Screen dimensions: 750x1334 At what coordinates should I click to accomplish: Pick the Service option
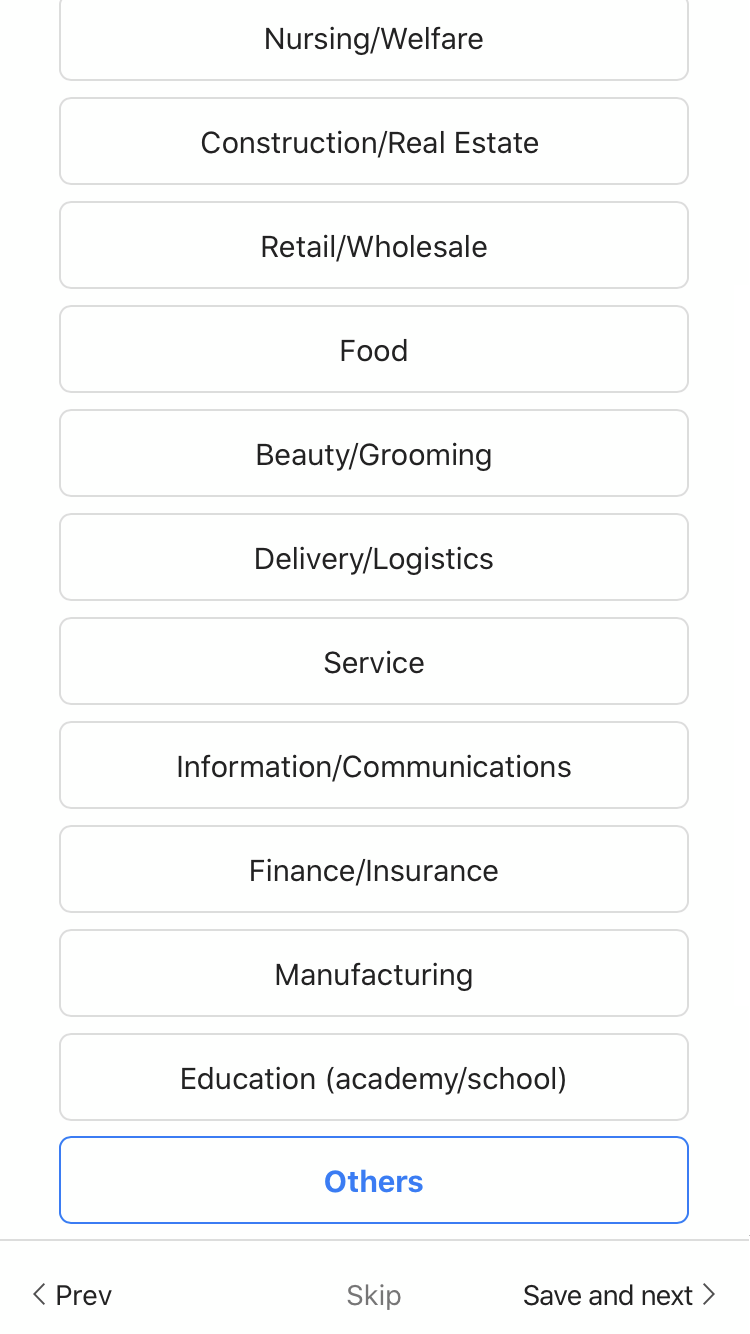374,663
